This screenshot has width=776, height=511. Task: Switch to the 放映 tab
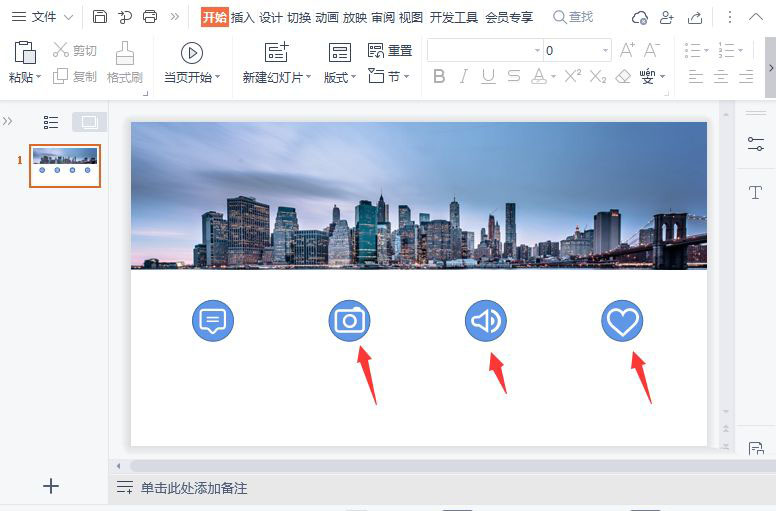coord(355,17)
